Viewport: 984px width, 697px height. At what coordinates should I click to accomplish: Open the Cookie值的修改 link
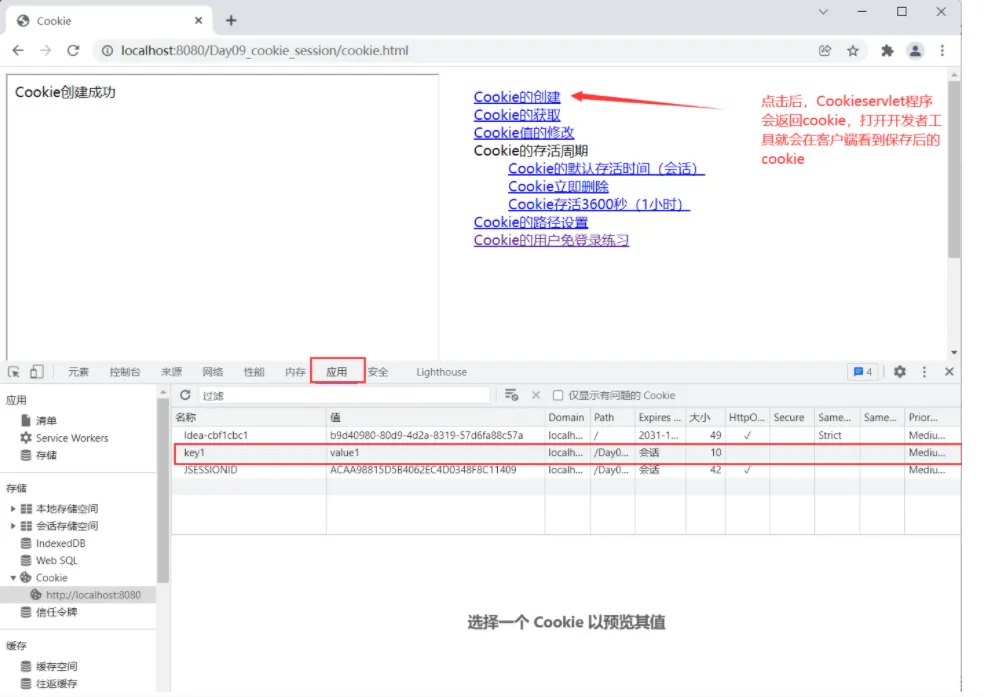[x=523, y=133]
